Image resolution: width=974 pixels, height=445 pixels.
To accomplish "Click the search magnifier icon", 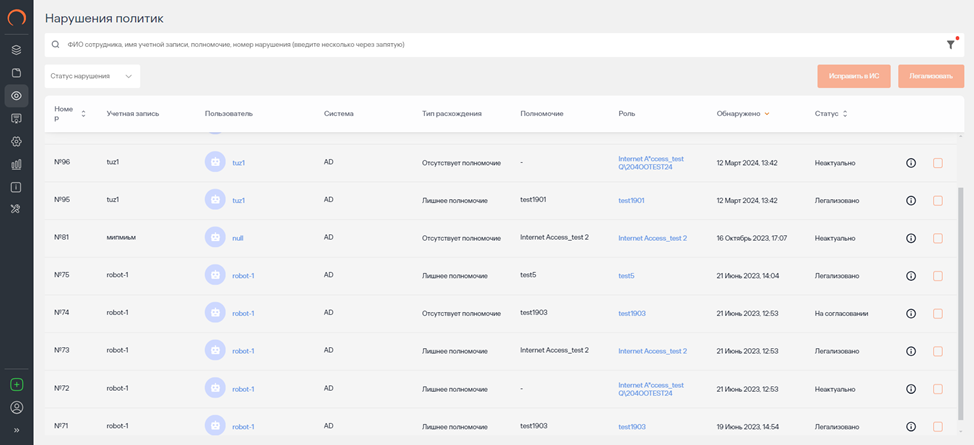I will [55, 45].
